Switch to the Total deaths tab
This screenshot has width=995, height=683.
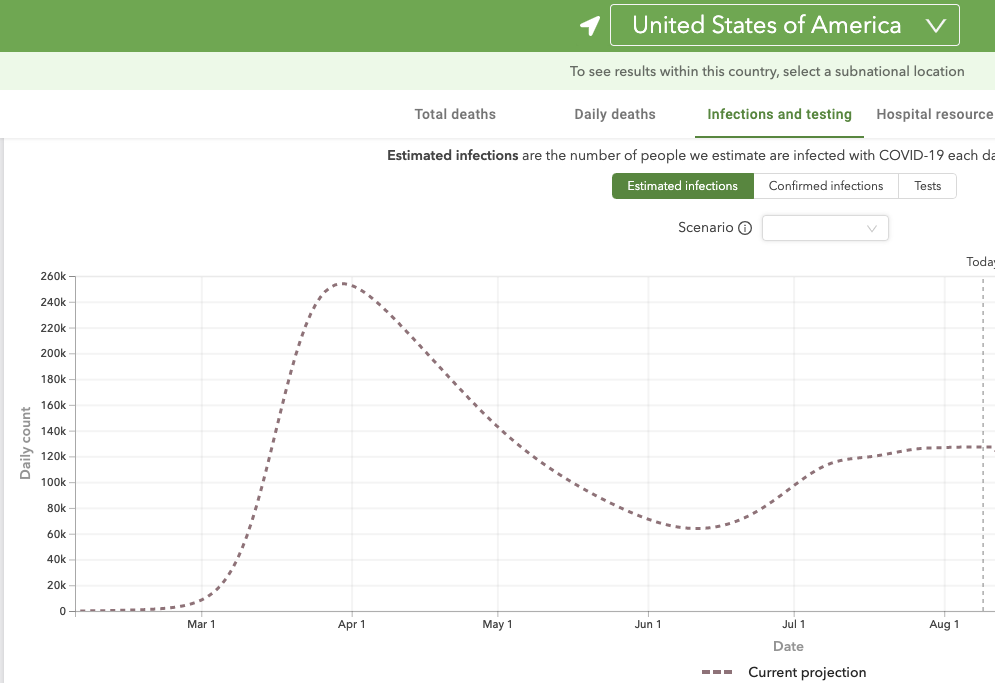coord(455,114)
